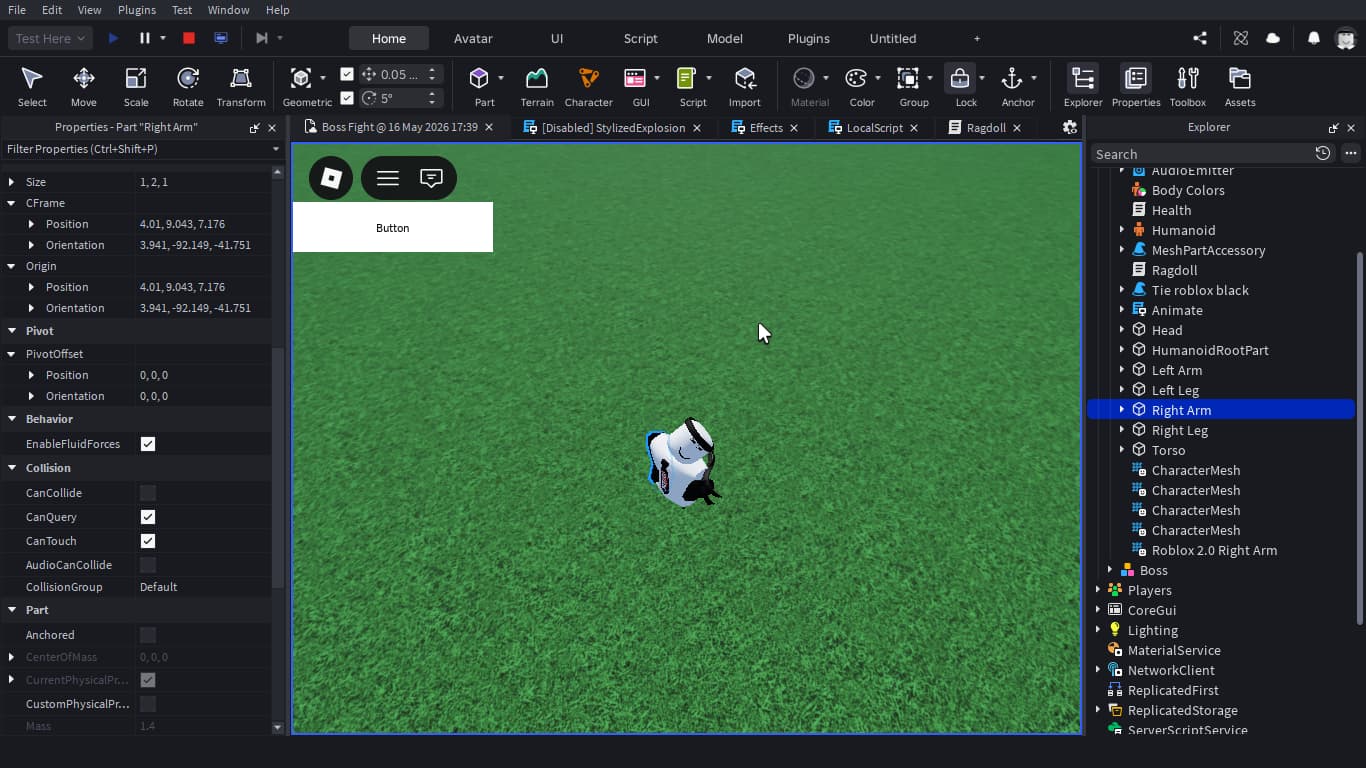Open the Toolbox panel

(1188, 86)
